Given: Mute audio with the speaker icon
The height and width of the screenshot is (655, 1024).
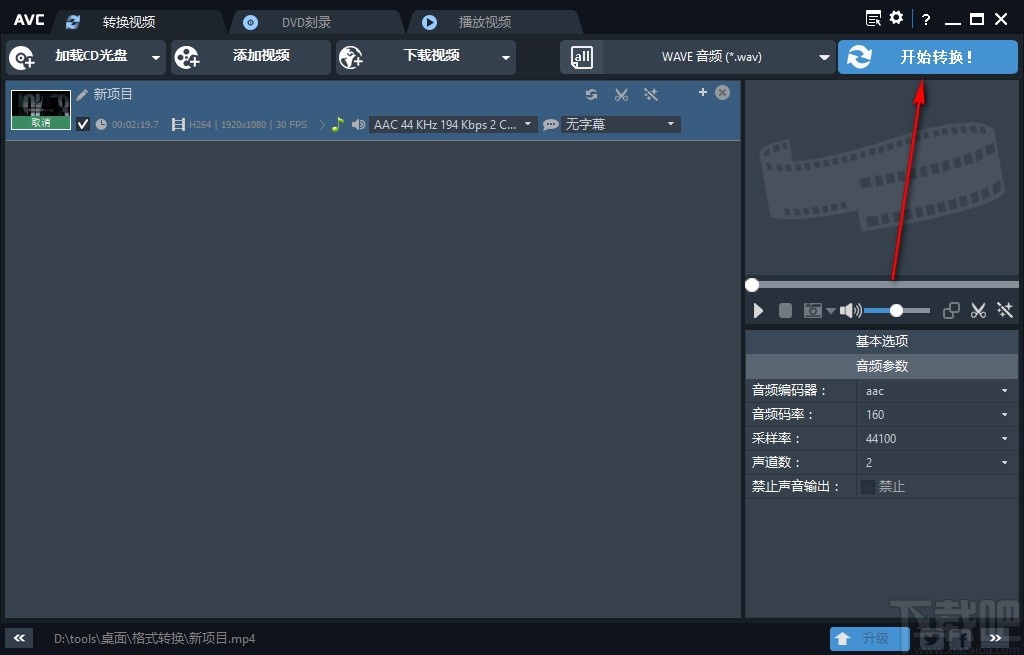Looking at the screenshot, I should pyautogui.click(x=848, y=311).
